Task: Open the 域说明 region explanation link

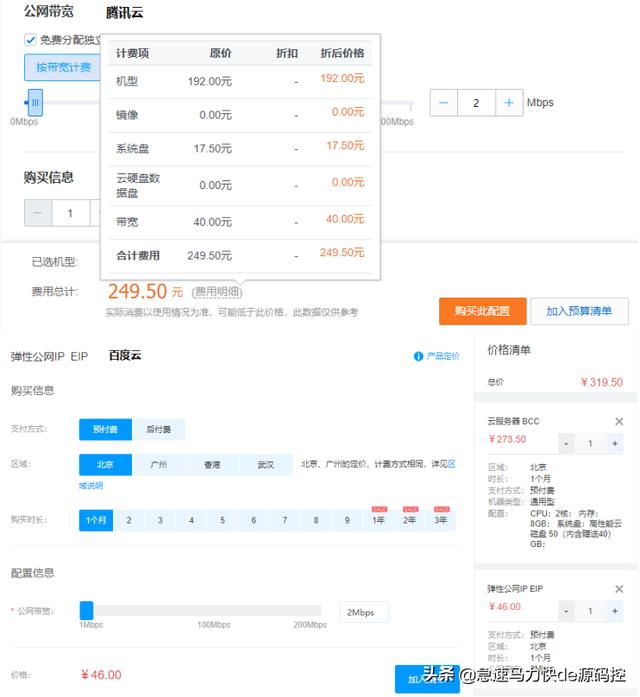Action: coord(91,485)
